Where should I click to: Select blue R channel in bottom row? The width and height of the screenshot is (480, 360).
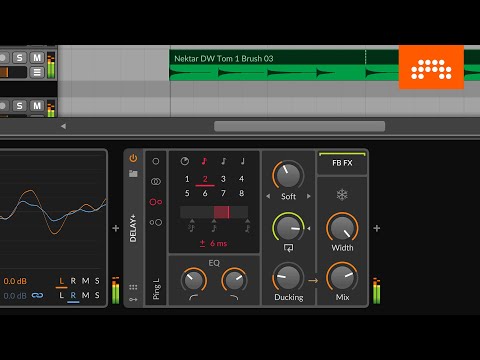[73, 296]
